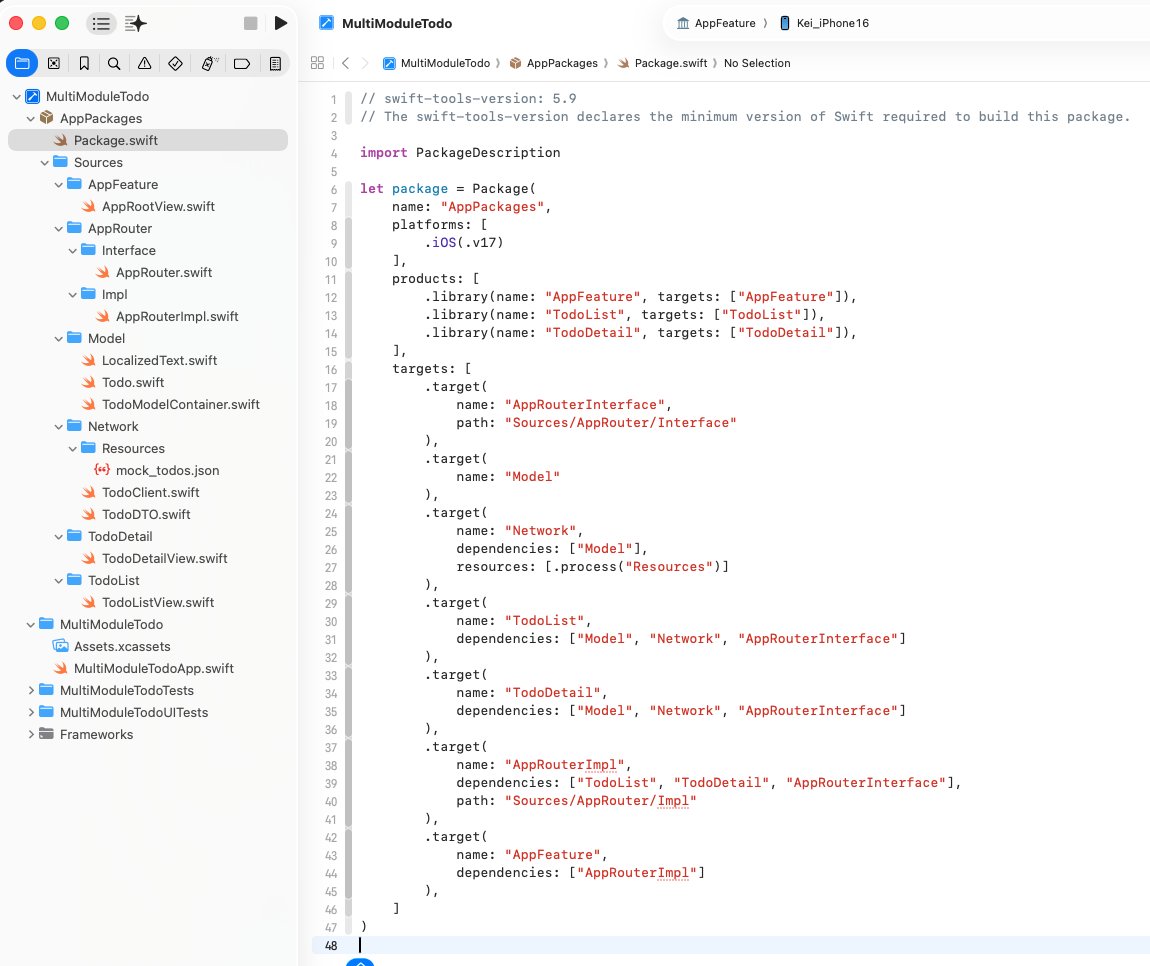
Task: Open the Test navigator diamond tab
Action: point(175,64)
